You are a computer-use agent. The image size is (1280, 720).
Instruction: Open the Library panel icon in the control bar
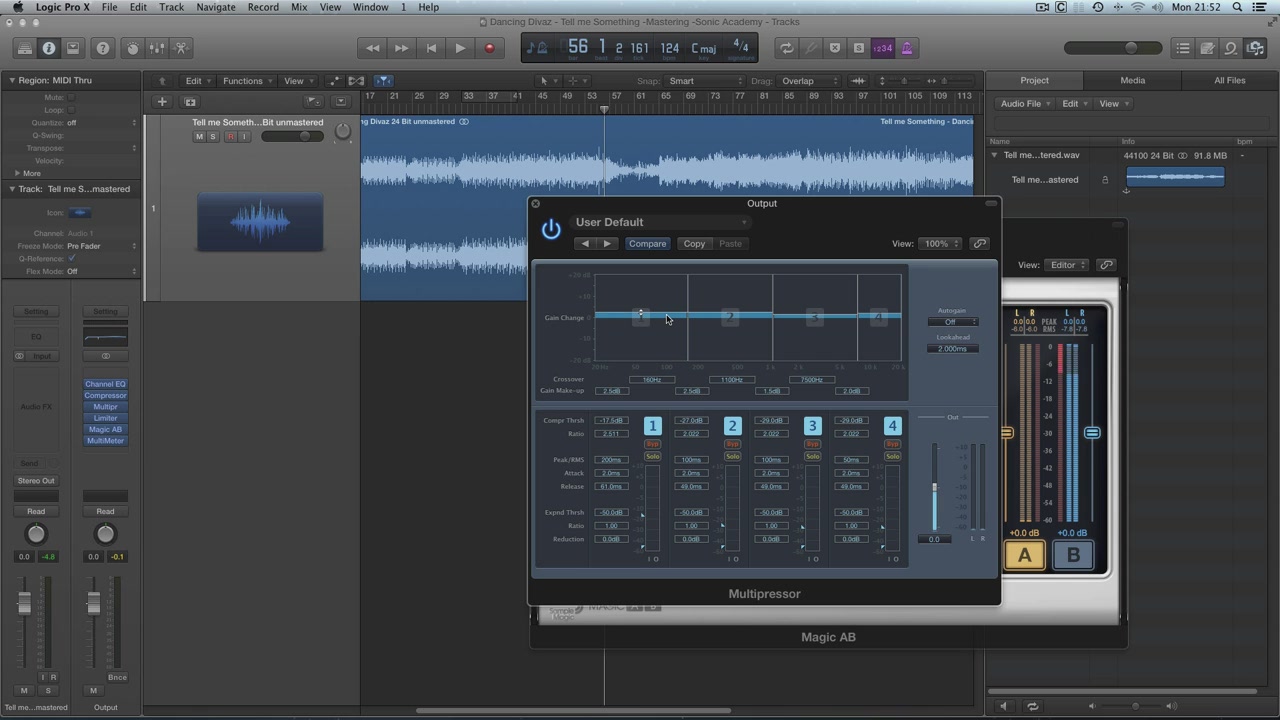click(x=24, y=48)
